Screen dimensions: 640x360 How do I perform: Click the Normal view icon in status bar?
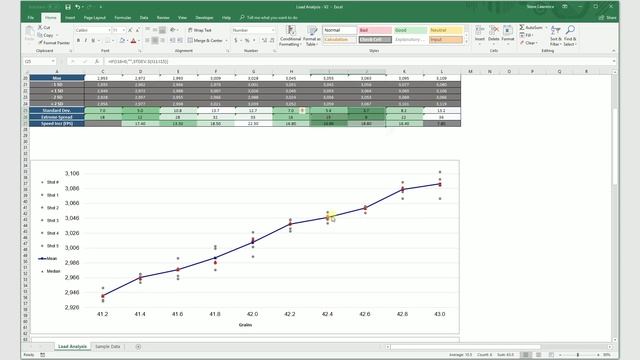click(x=526, y=355)
